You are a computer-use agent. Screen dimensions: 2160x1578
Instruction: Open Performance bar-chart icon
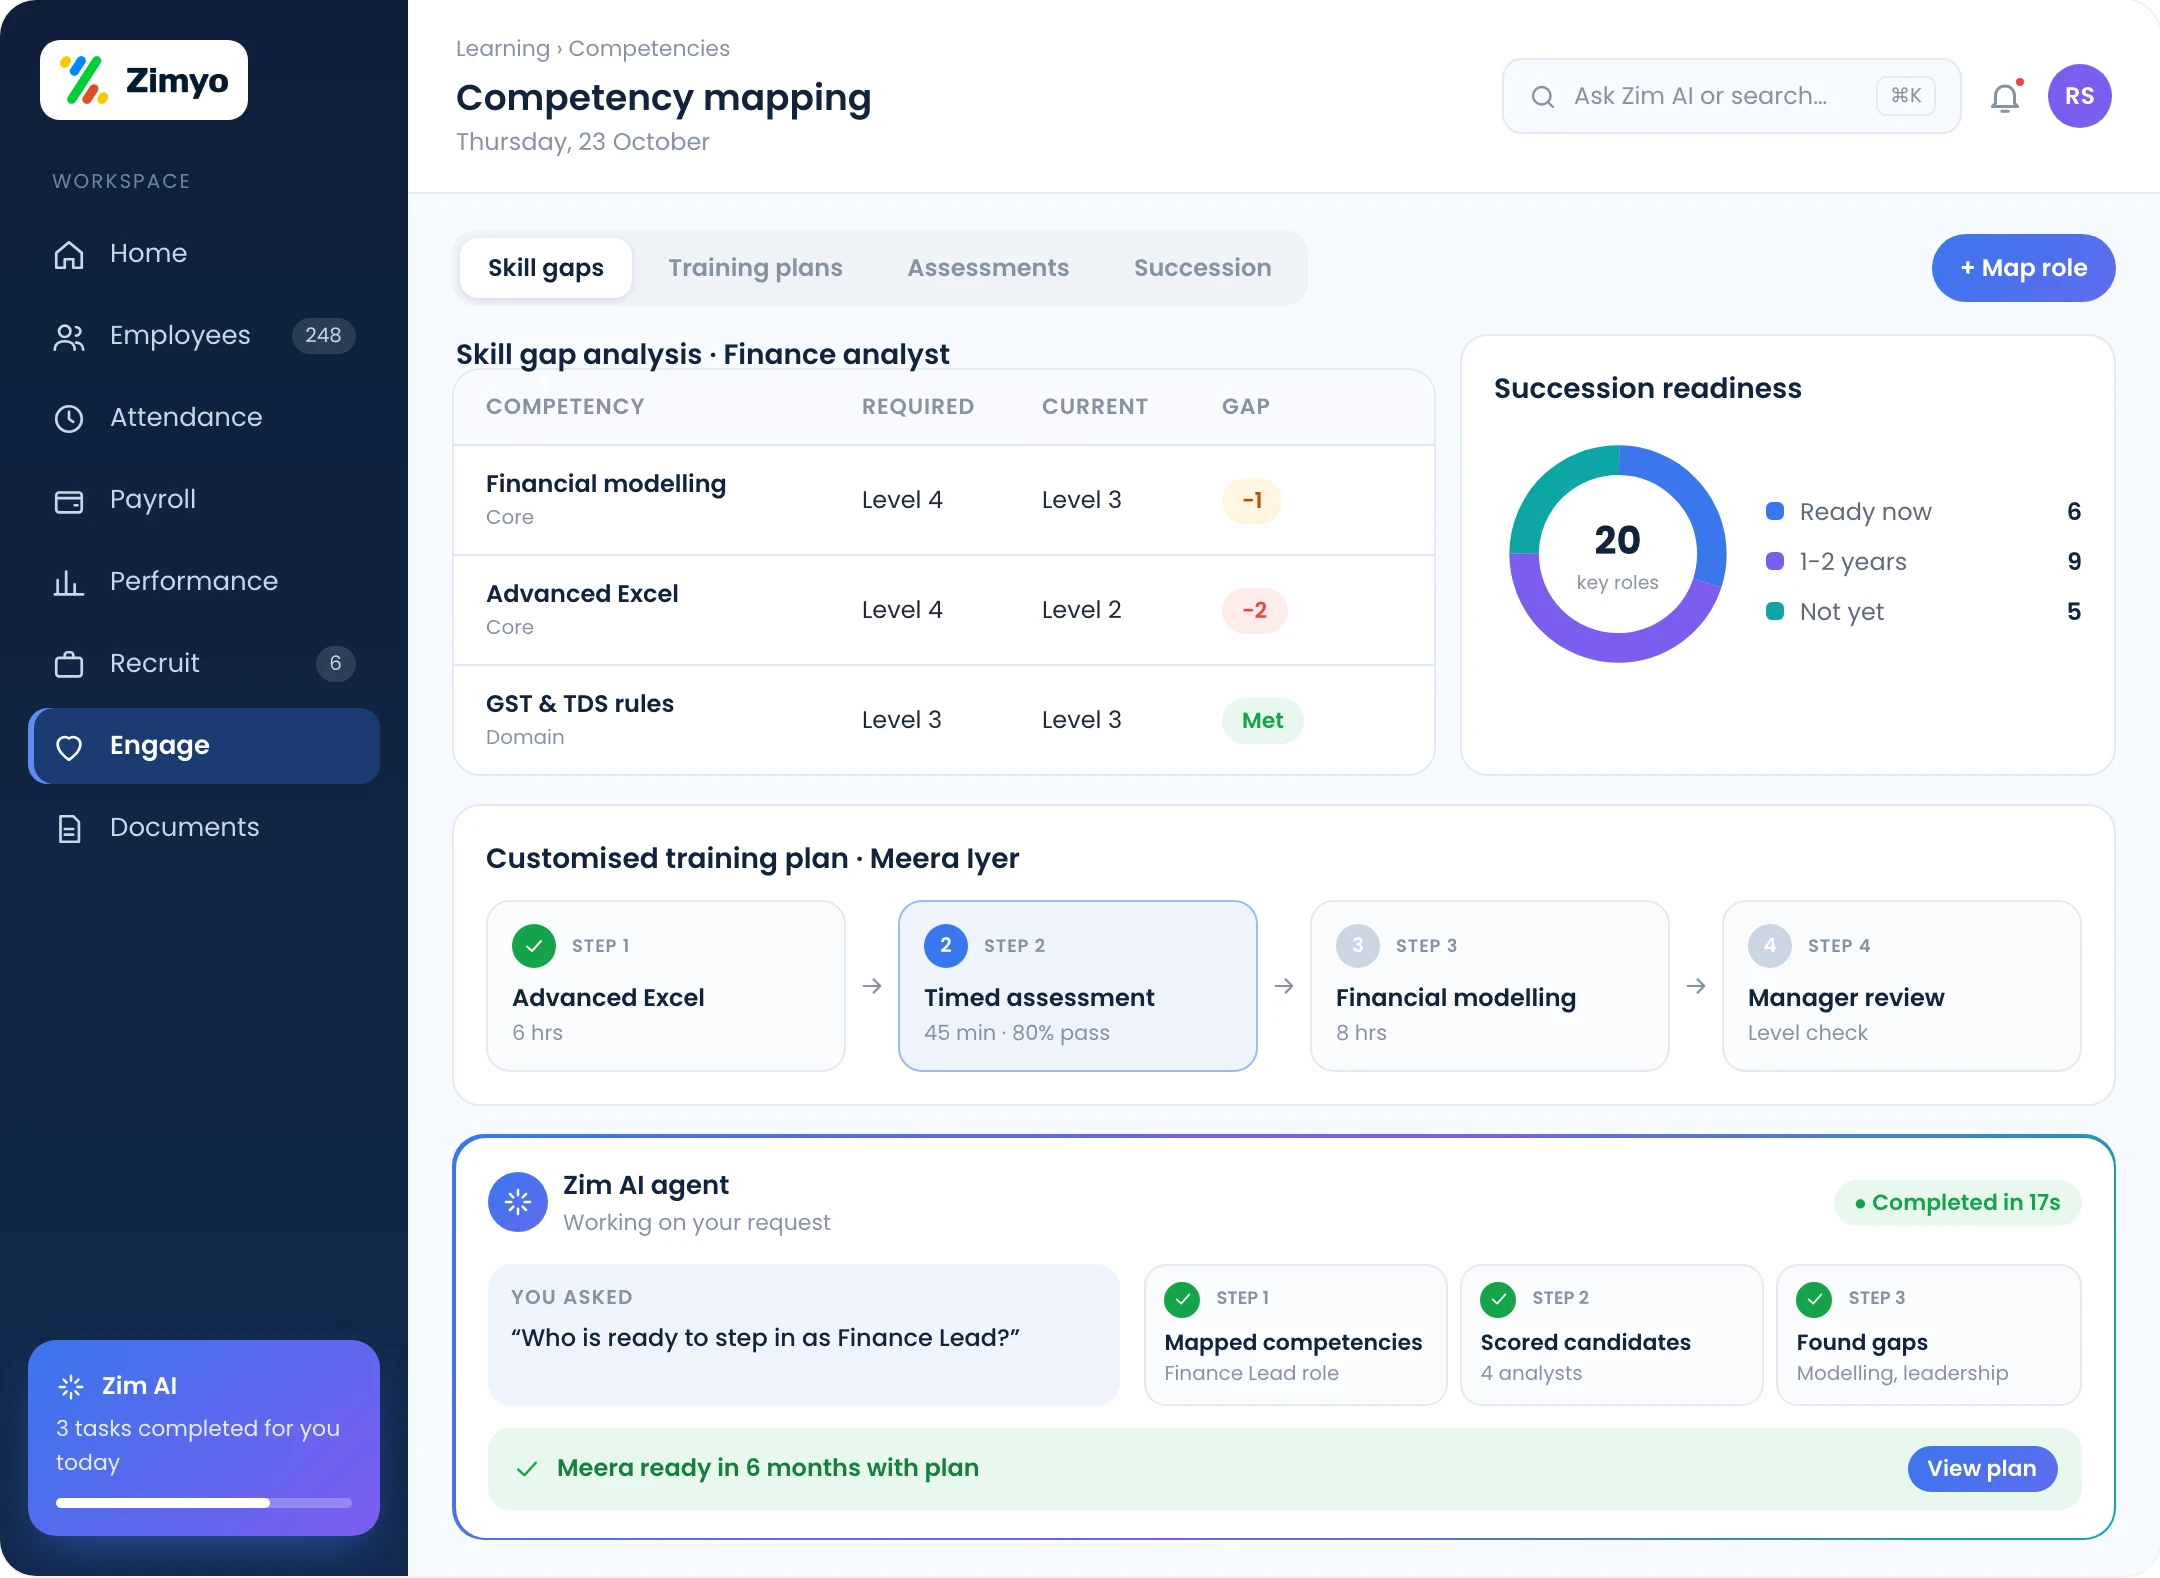69,582
